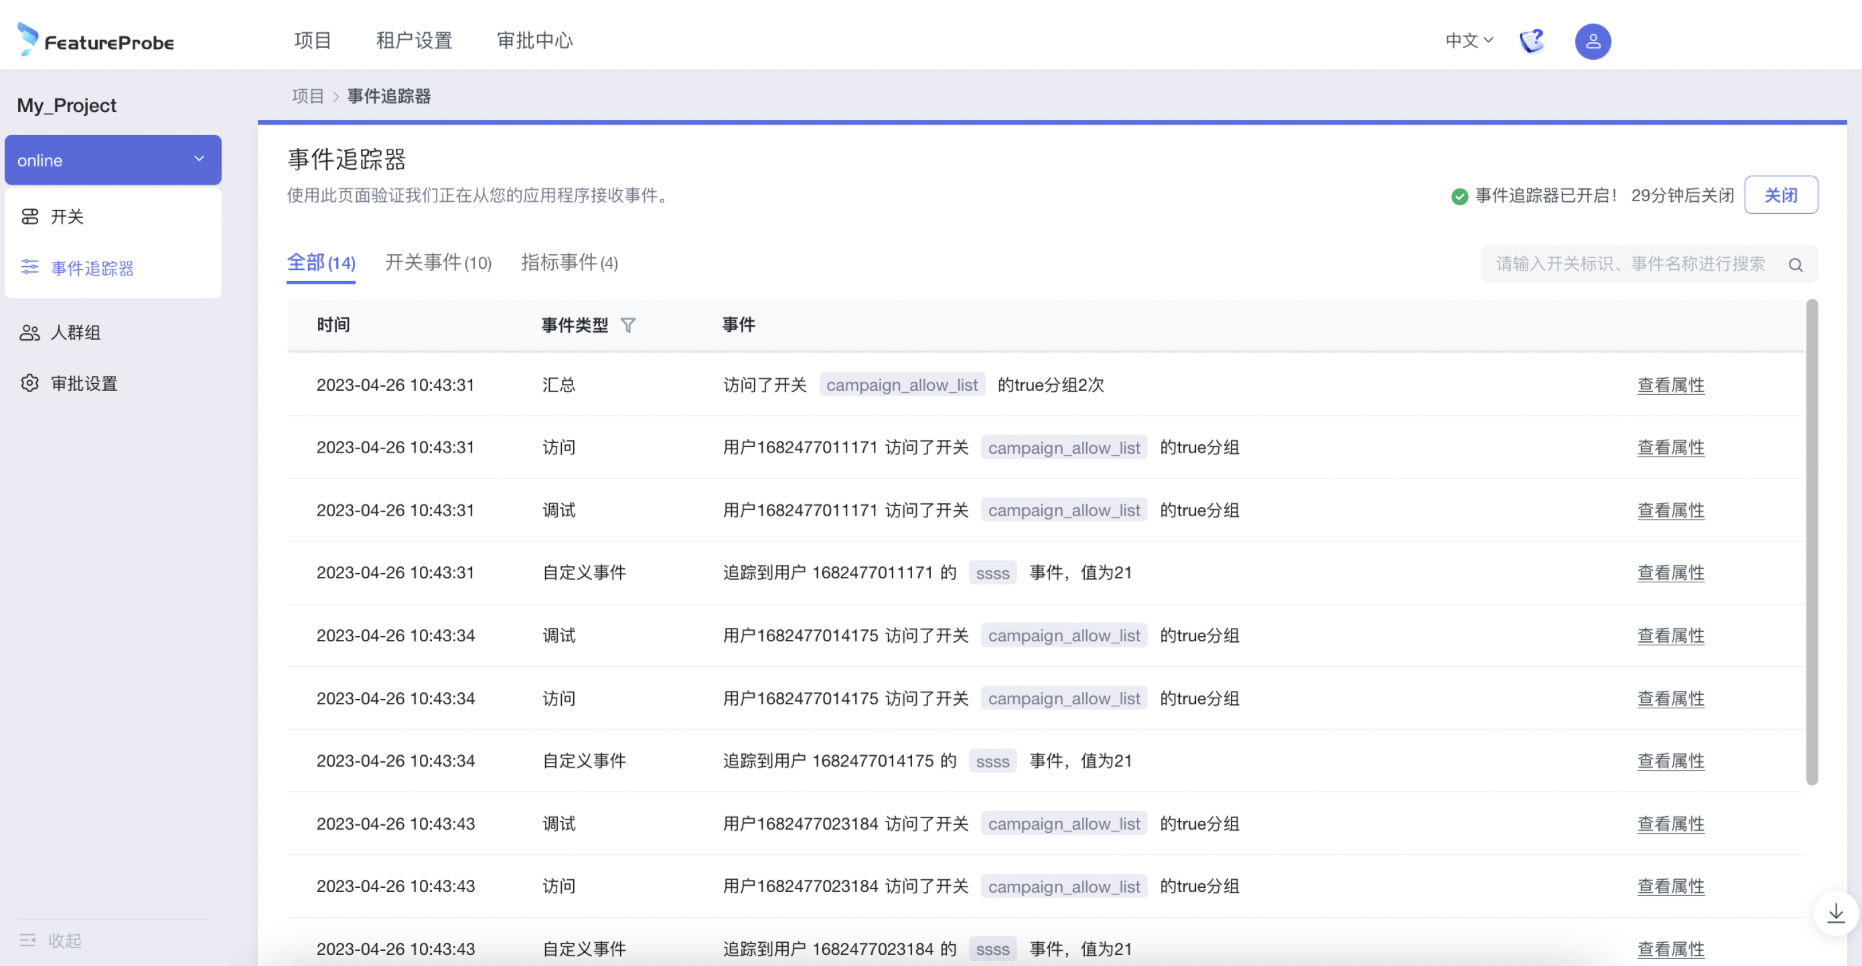
Task: Focus the event search input field
Action: 1630,264
